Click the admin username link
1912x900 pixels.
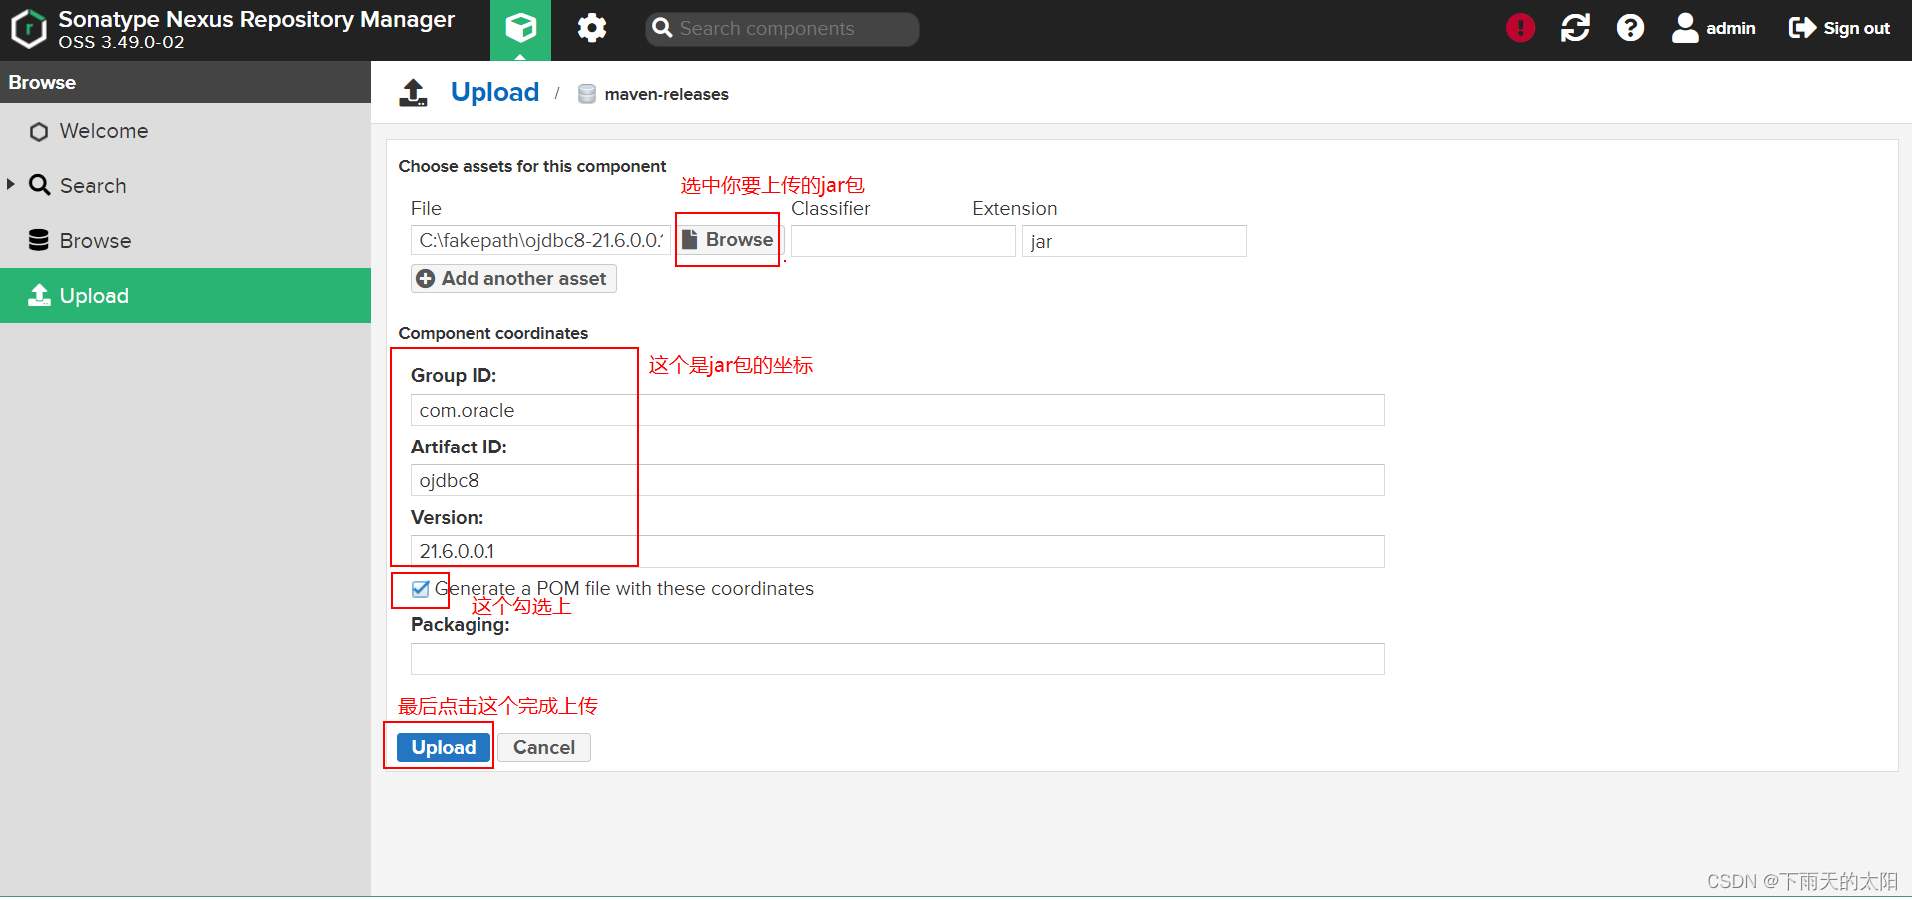1731,28
